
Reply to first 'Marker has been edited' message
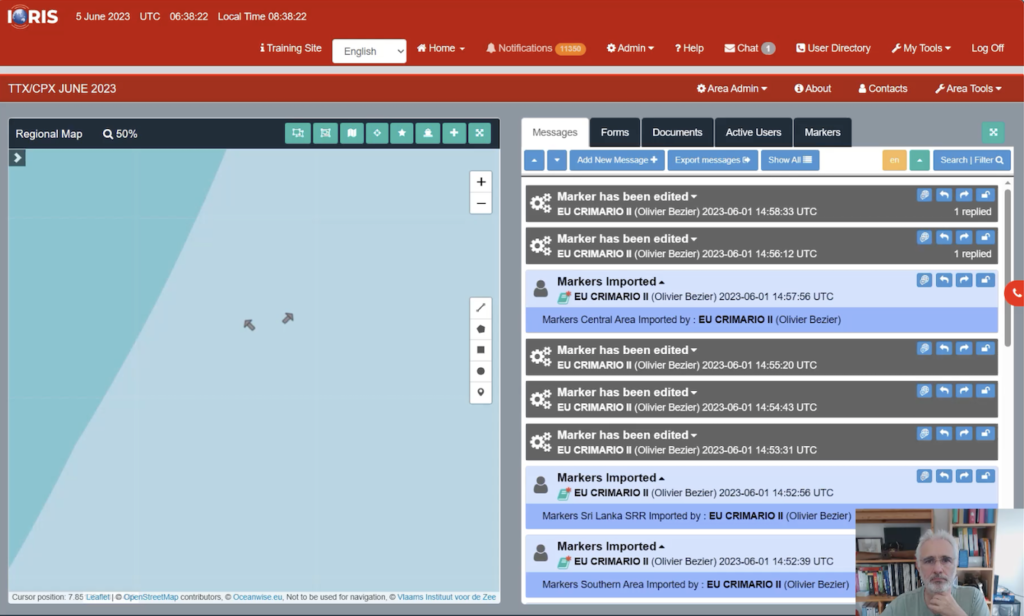pyautogui.click(x=944, y=195)
